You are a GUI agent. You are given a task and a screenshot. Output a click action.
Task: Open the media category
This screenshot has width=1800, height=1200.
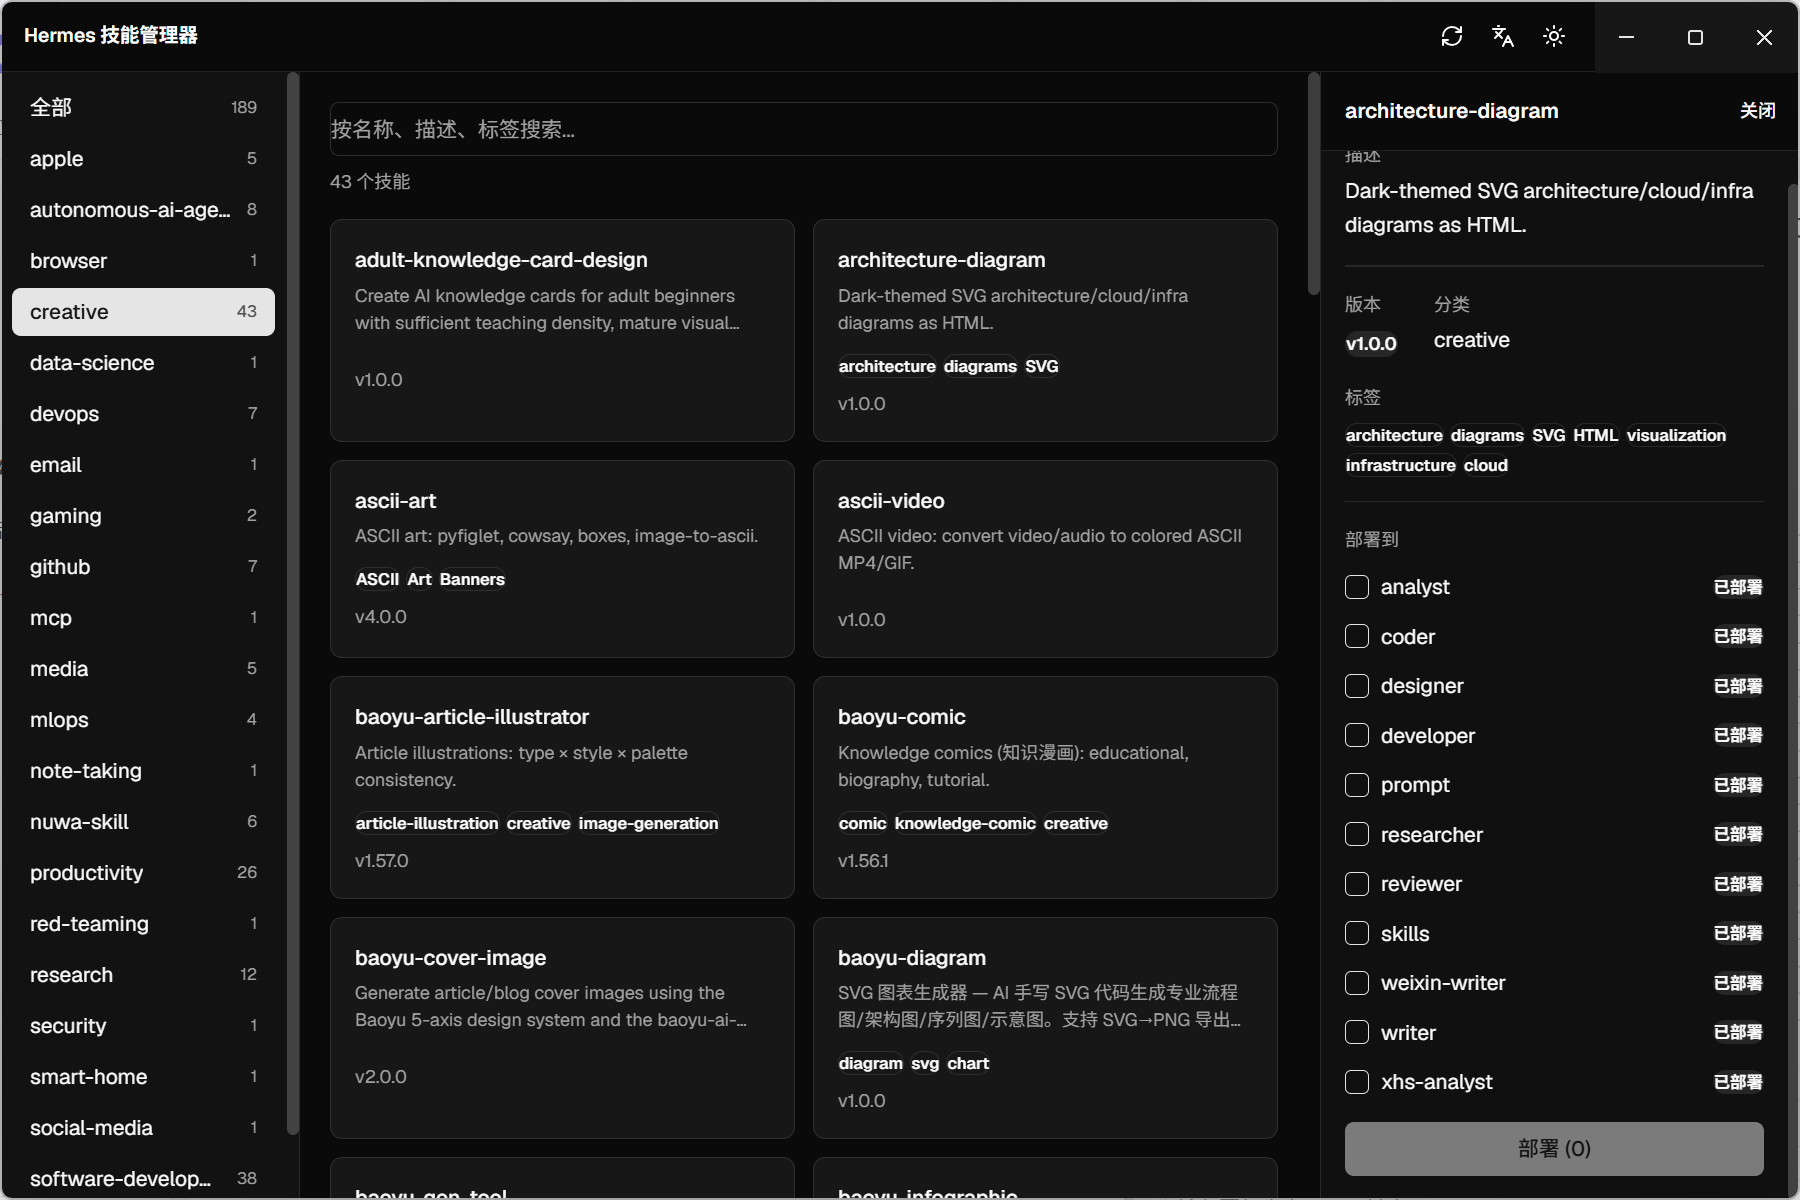pos(143,669)
